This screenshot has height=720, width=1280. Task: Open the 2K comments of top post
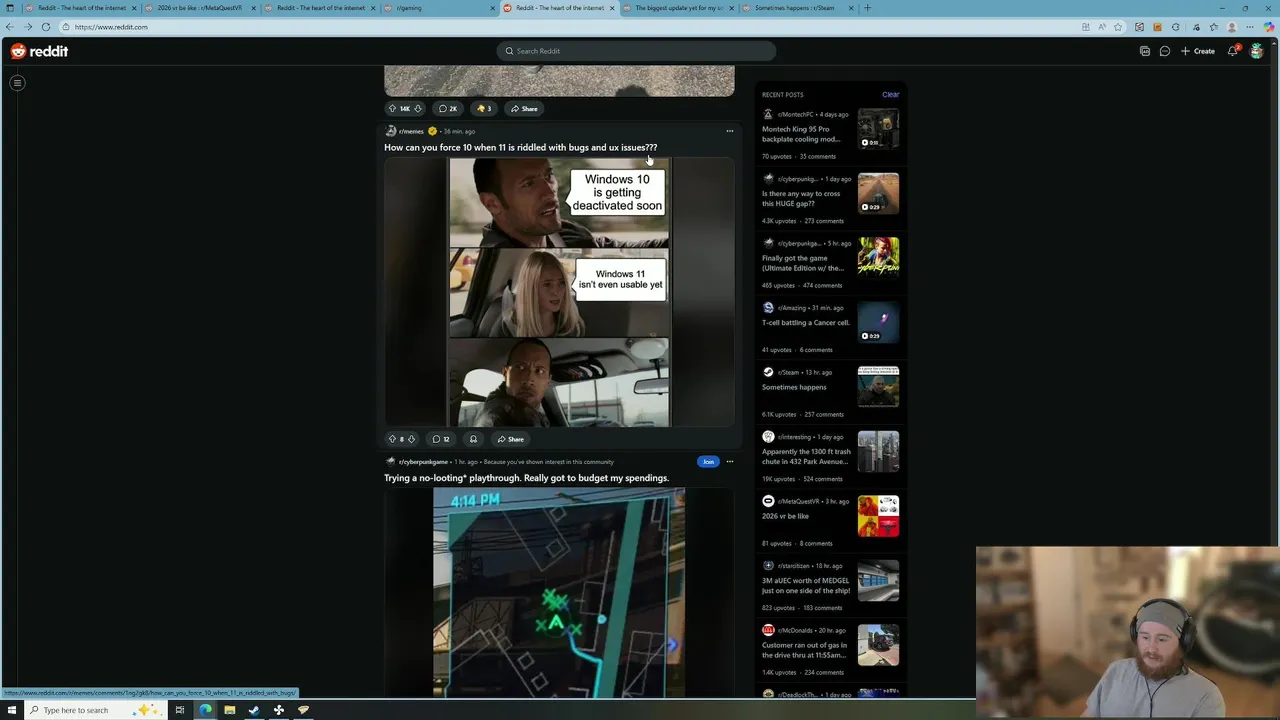click(448, 108)
